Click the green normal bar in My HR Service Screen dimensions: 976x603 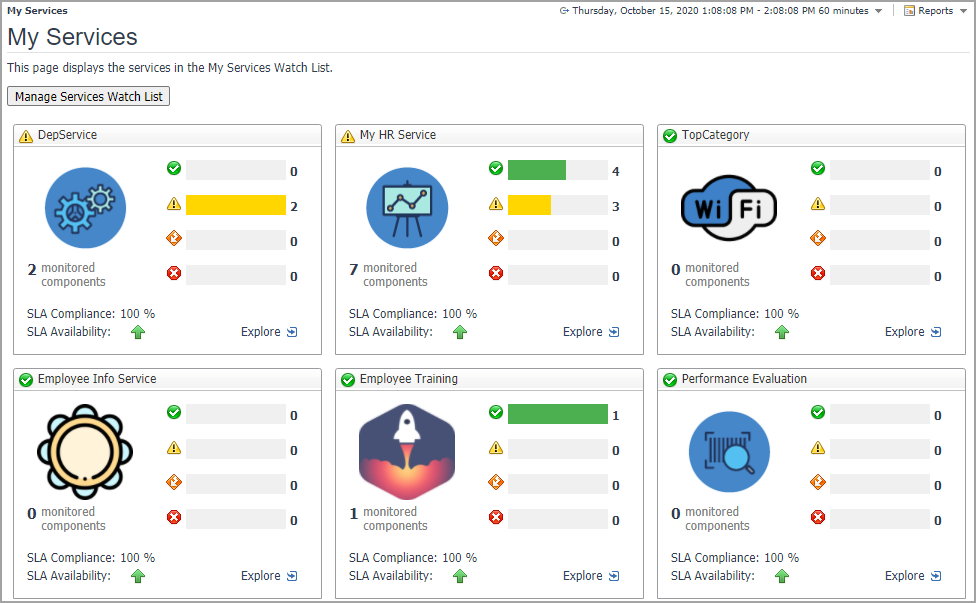point(536,170)
